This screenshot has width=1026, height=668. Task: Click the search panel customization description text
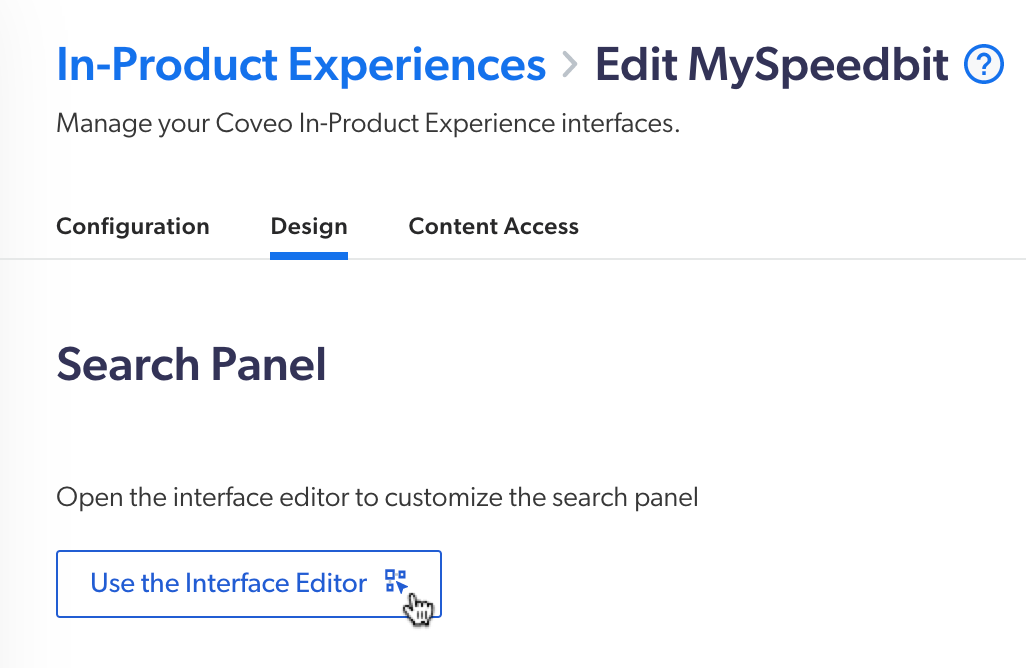(x=378, y=497)
